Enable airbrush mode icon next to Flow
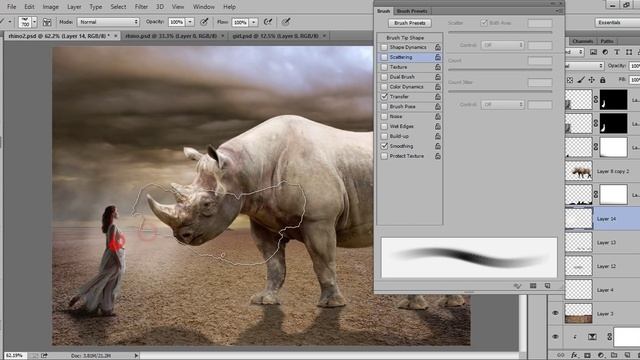This screenshot has height=360, width=640. [x=268, y=22]
